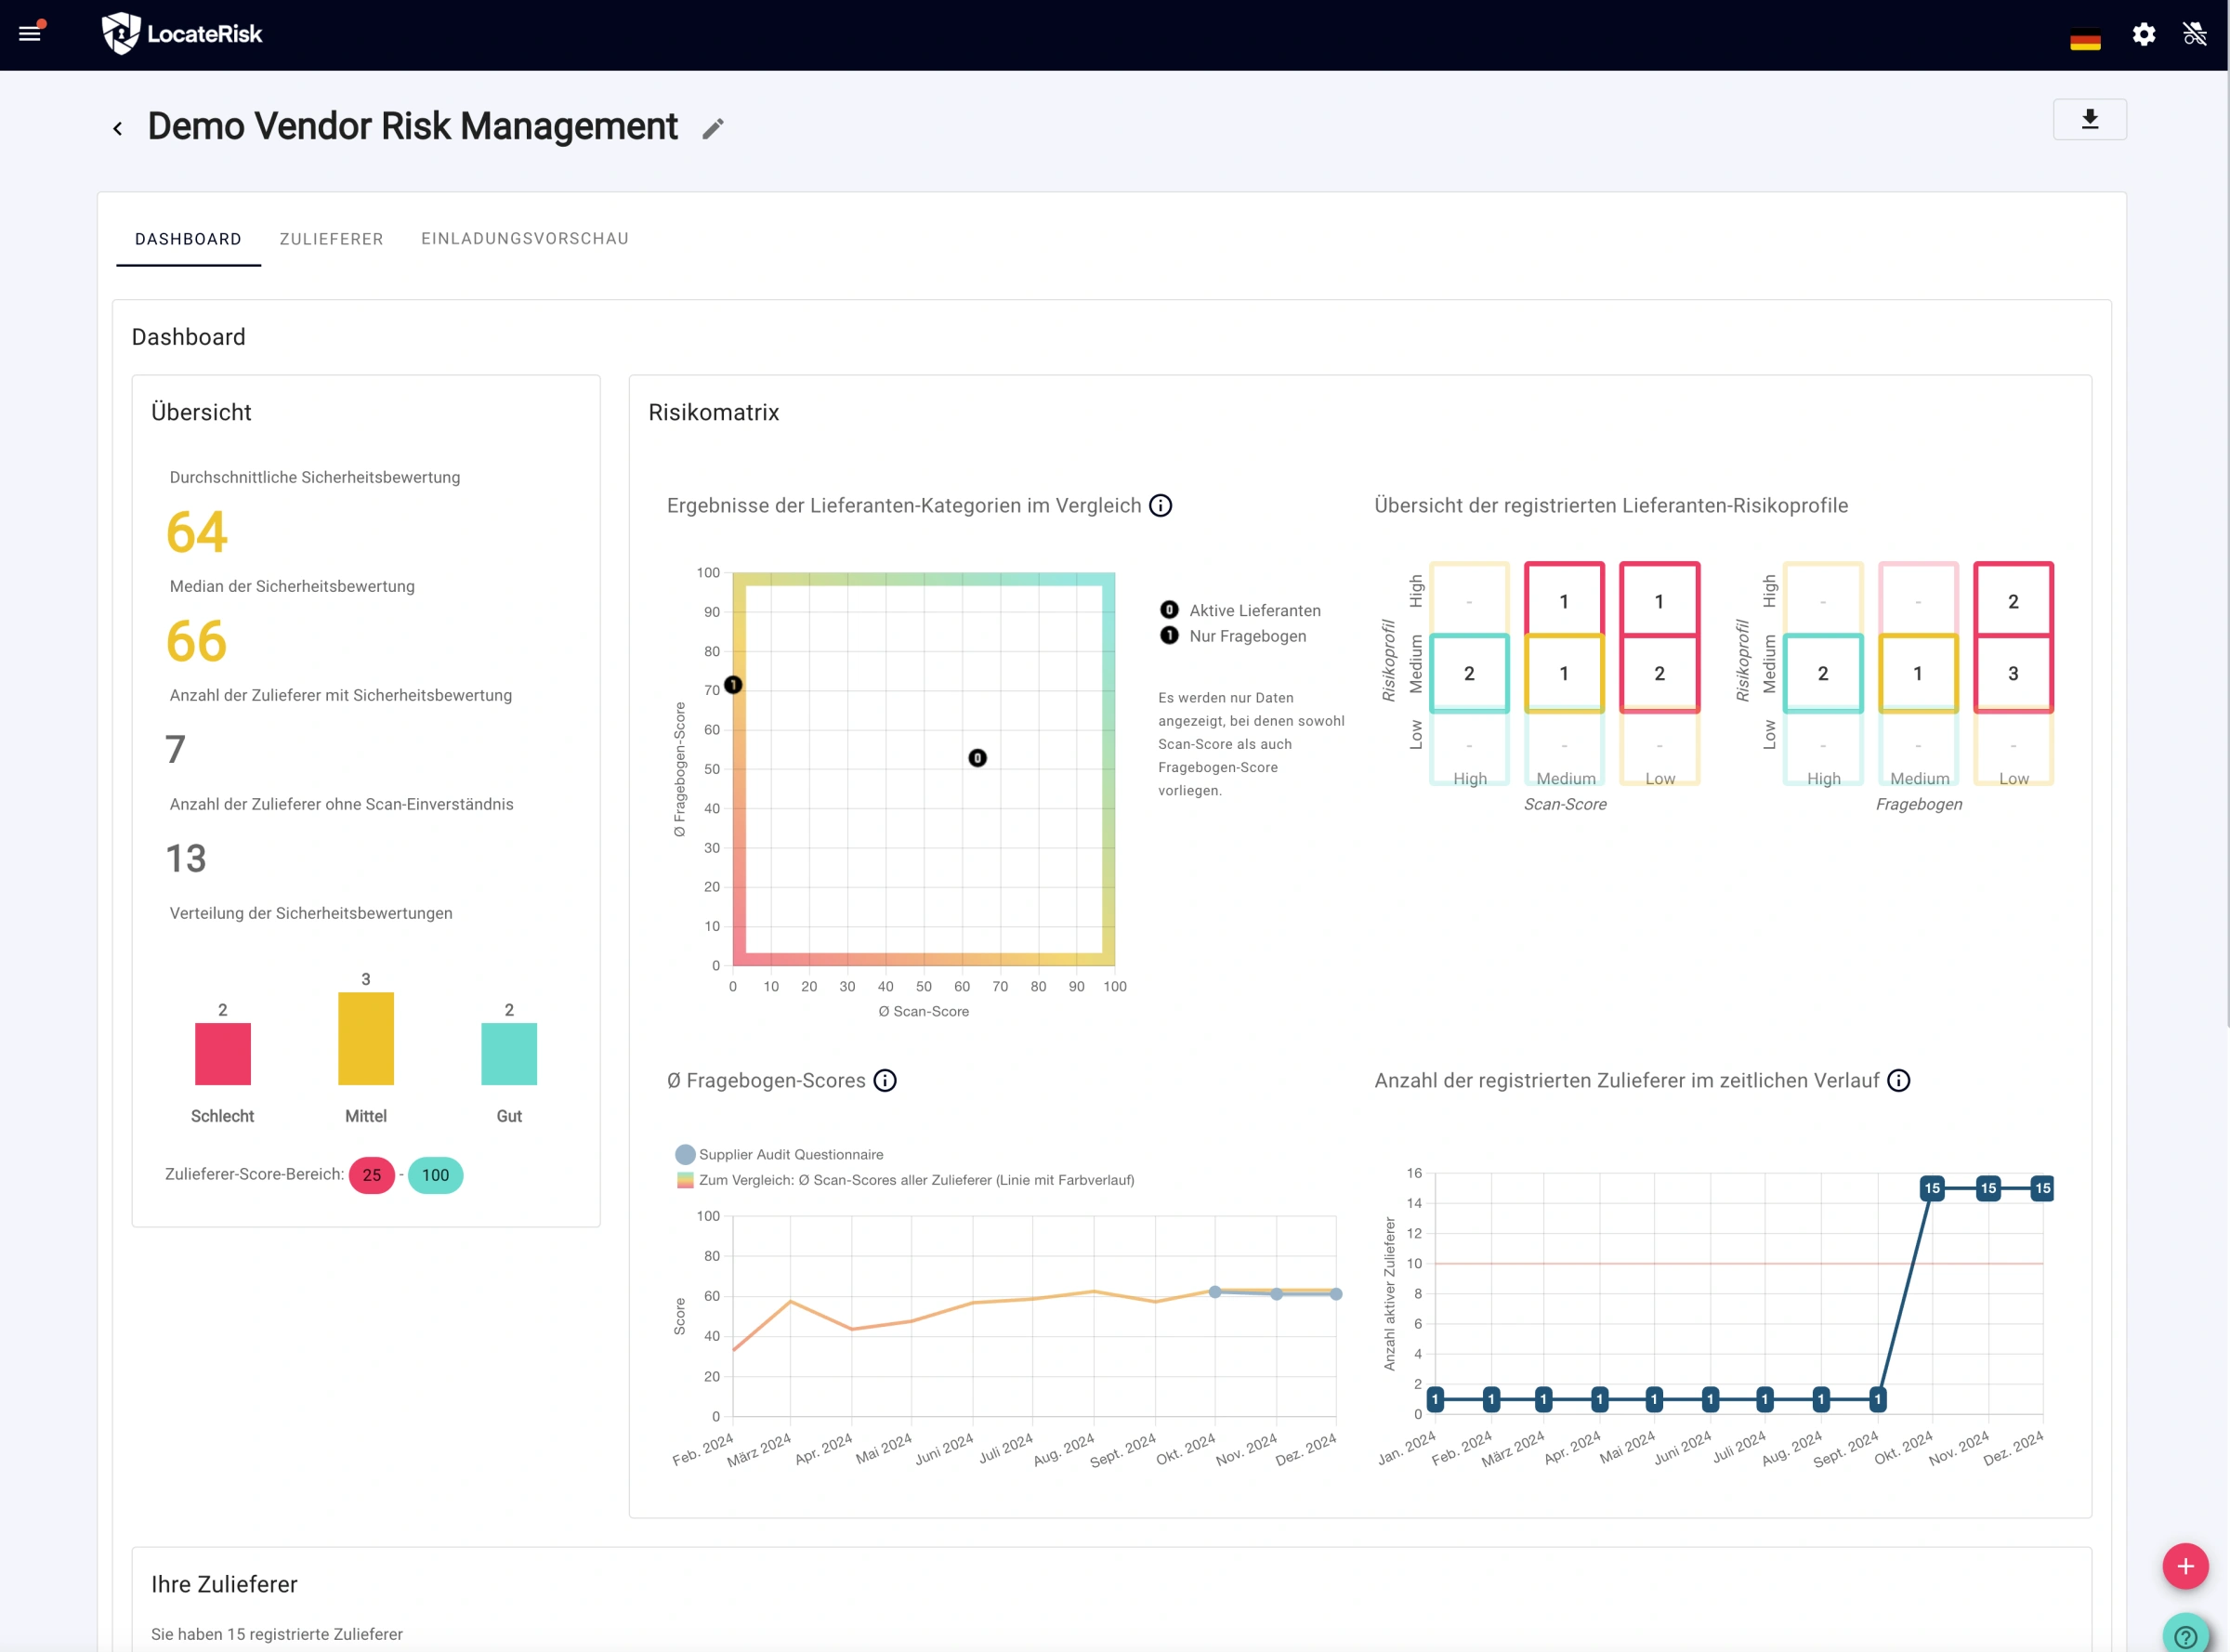
Task: Download report with the download button
Action: point(2089,120)
